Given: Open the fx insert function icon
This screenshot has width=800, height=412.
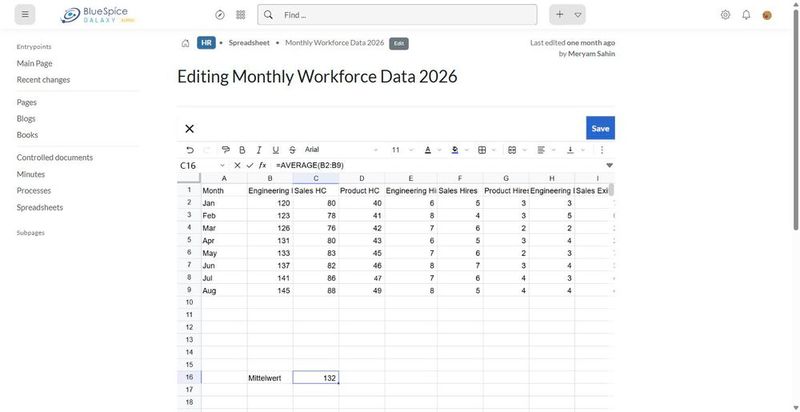Looking at the screenshot, I should coord(262,166).
